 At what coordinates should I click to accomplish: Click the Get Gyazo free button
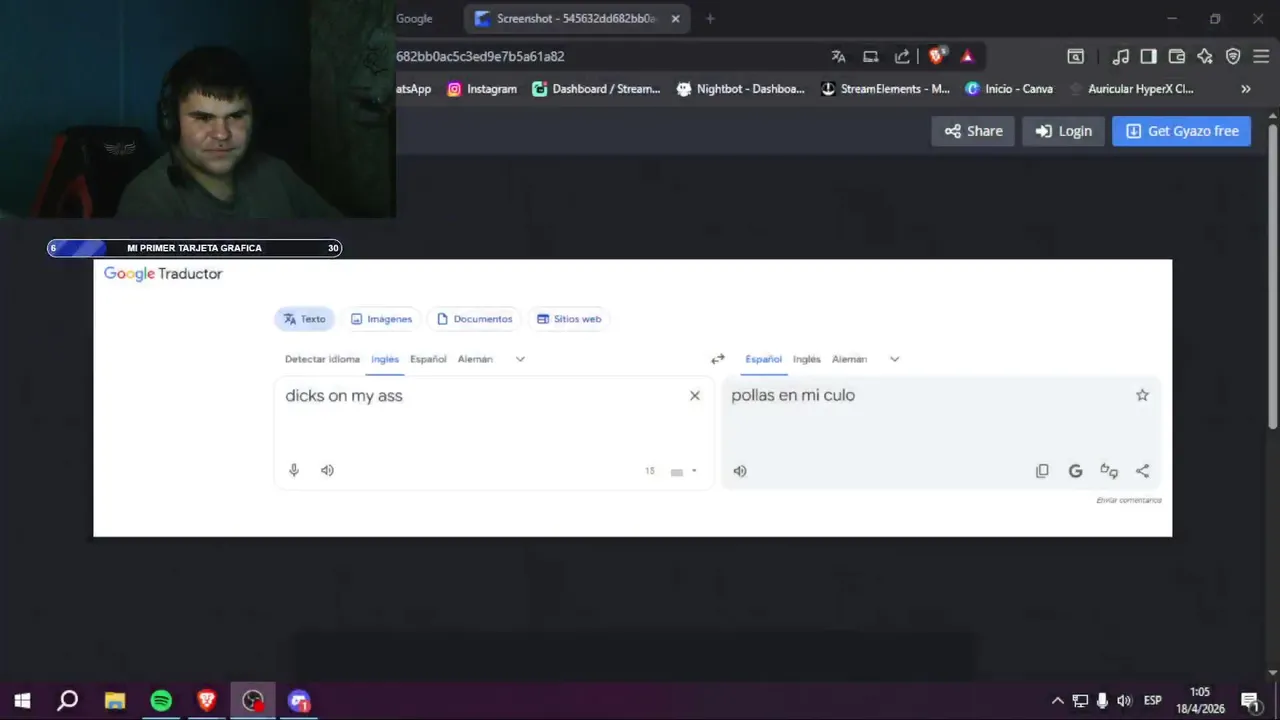click(1181, 131)
